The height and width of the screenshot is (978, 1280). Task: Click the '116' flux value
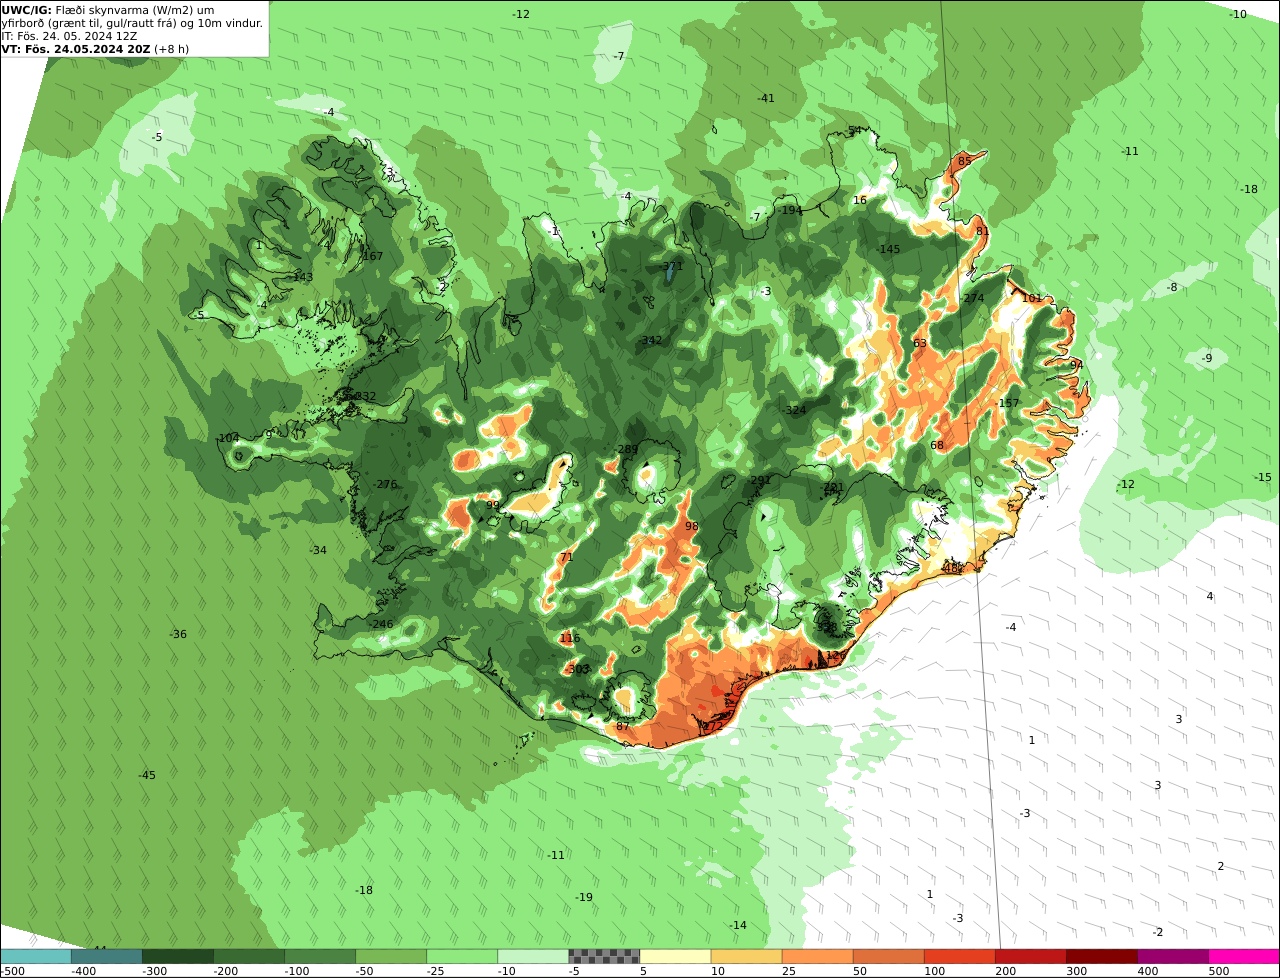(569, 638)
